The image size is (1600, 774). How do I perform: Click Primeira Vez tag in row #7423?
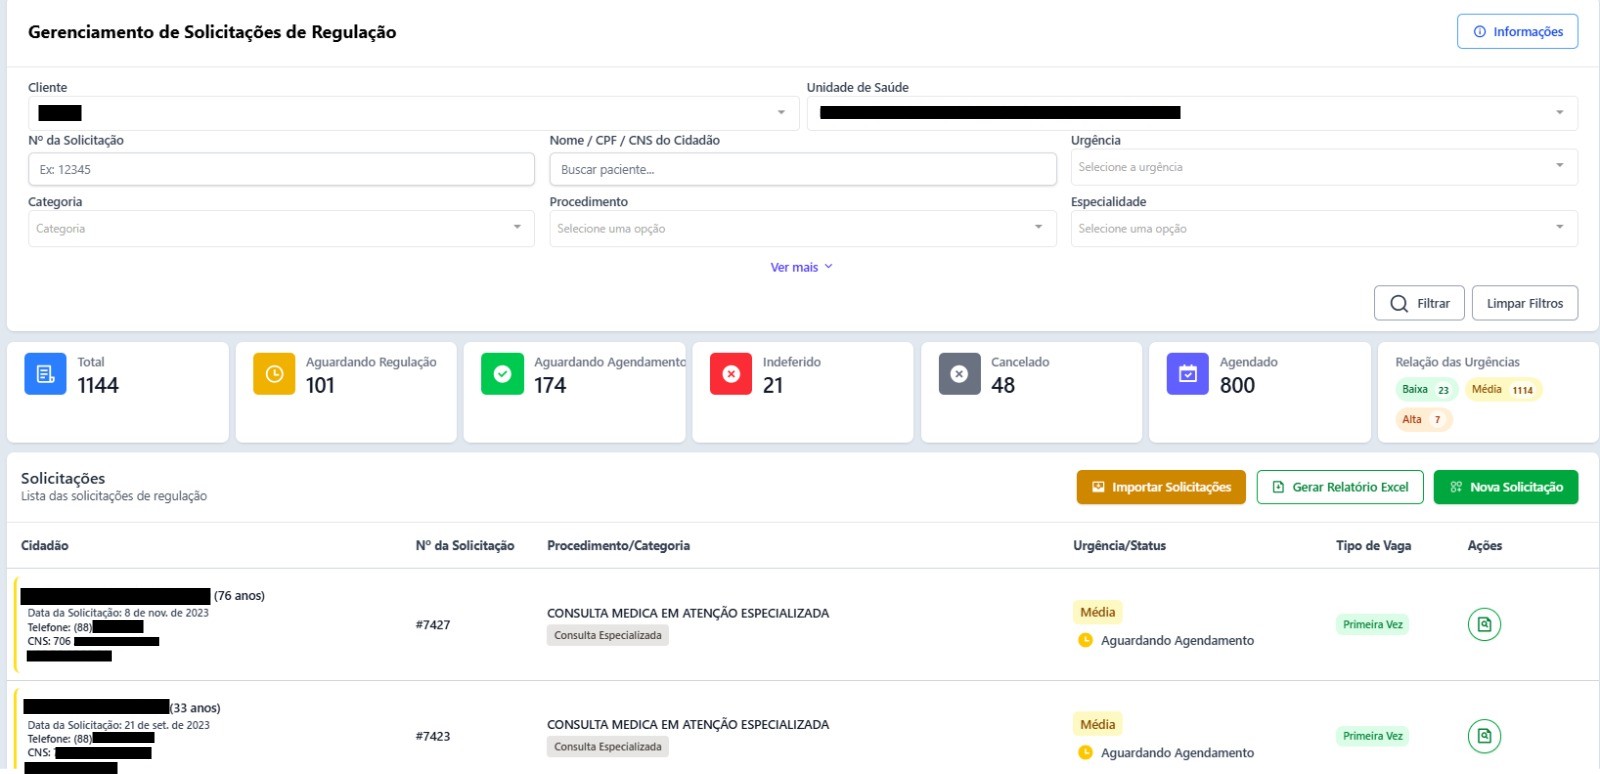(x=1373, y=736)
